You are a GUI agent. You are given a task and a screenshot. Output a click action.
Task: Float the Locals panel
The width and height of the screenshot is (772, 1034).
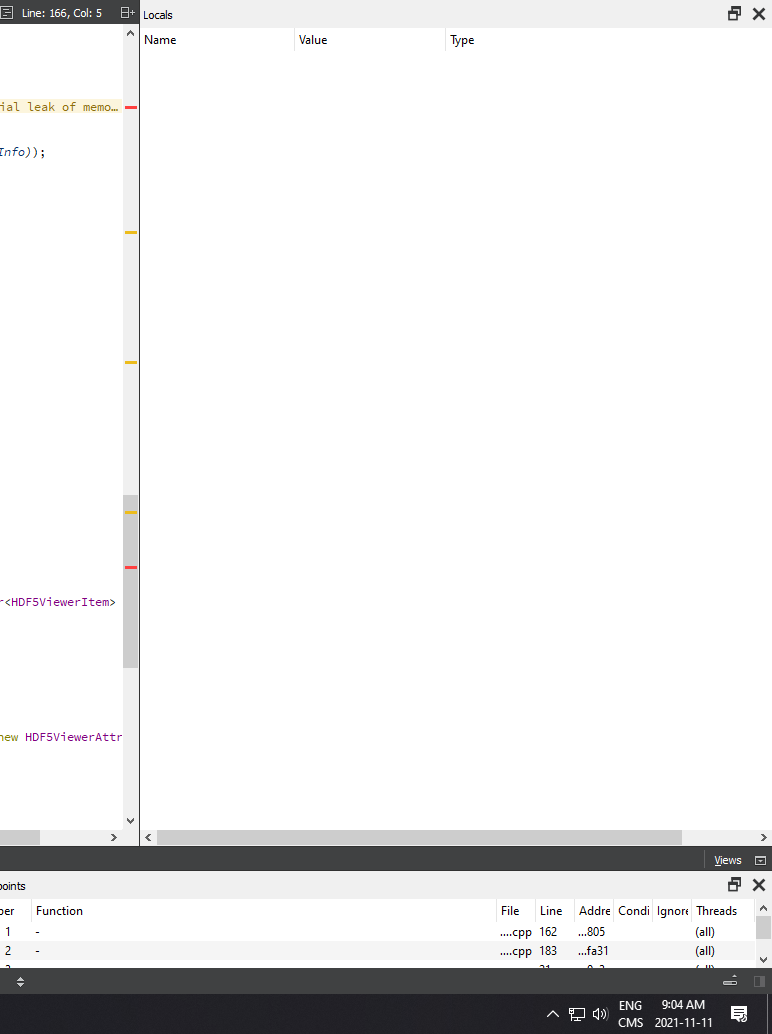click(x=734, y=14)
